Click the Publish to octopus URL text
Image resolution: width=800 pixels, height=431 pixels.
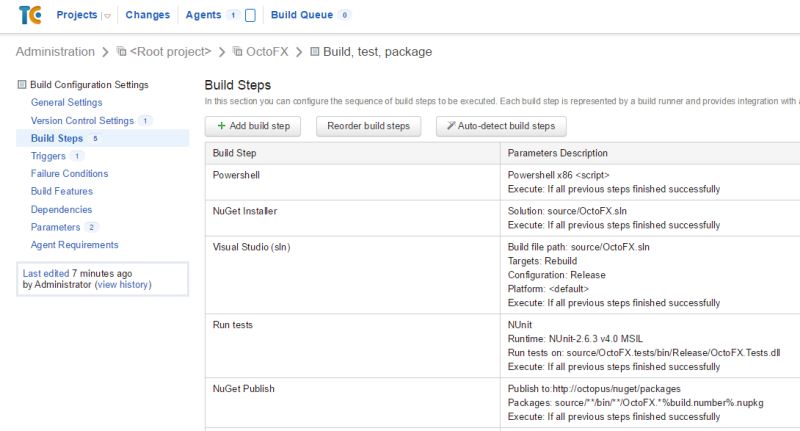click(594, 389)
